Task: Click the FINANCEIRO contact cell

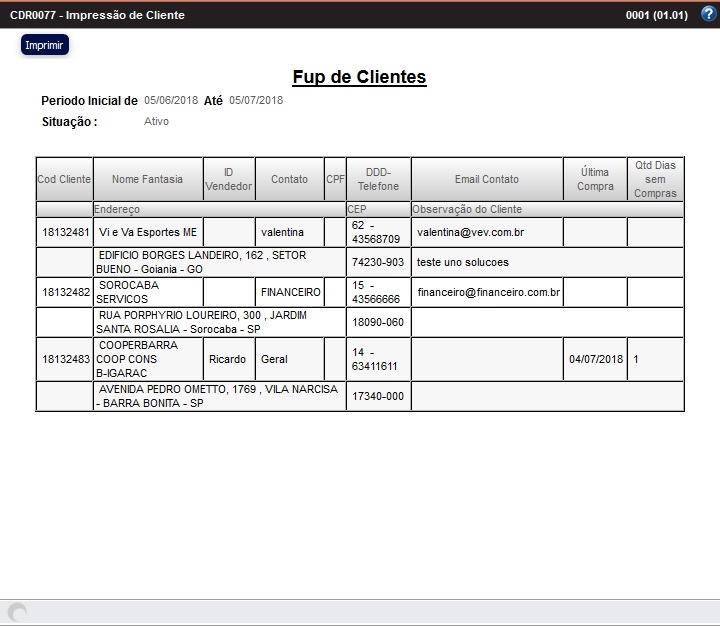Action: tap(289, 292)
